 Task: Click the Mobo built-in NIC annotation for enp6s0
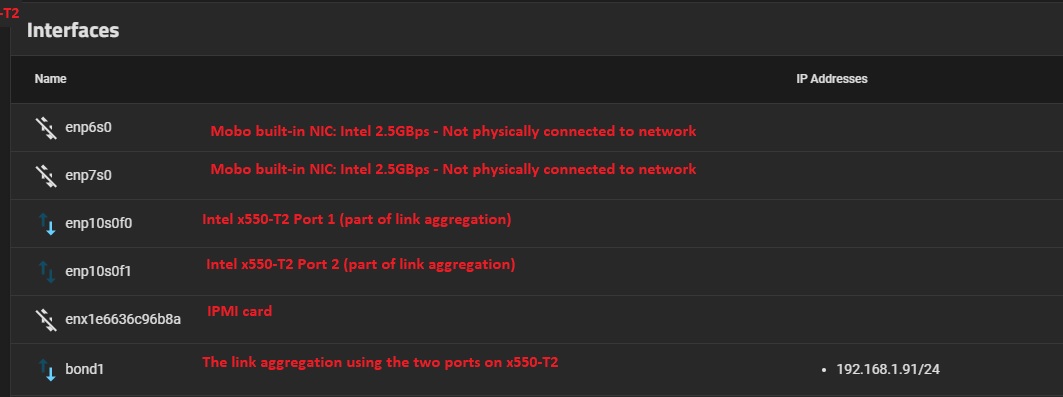tap(453, 131)
